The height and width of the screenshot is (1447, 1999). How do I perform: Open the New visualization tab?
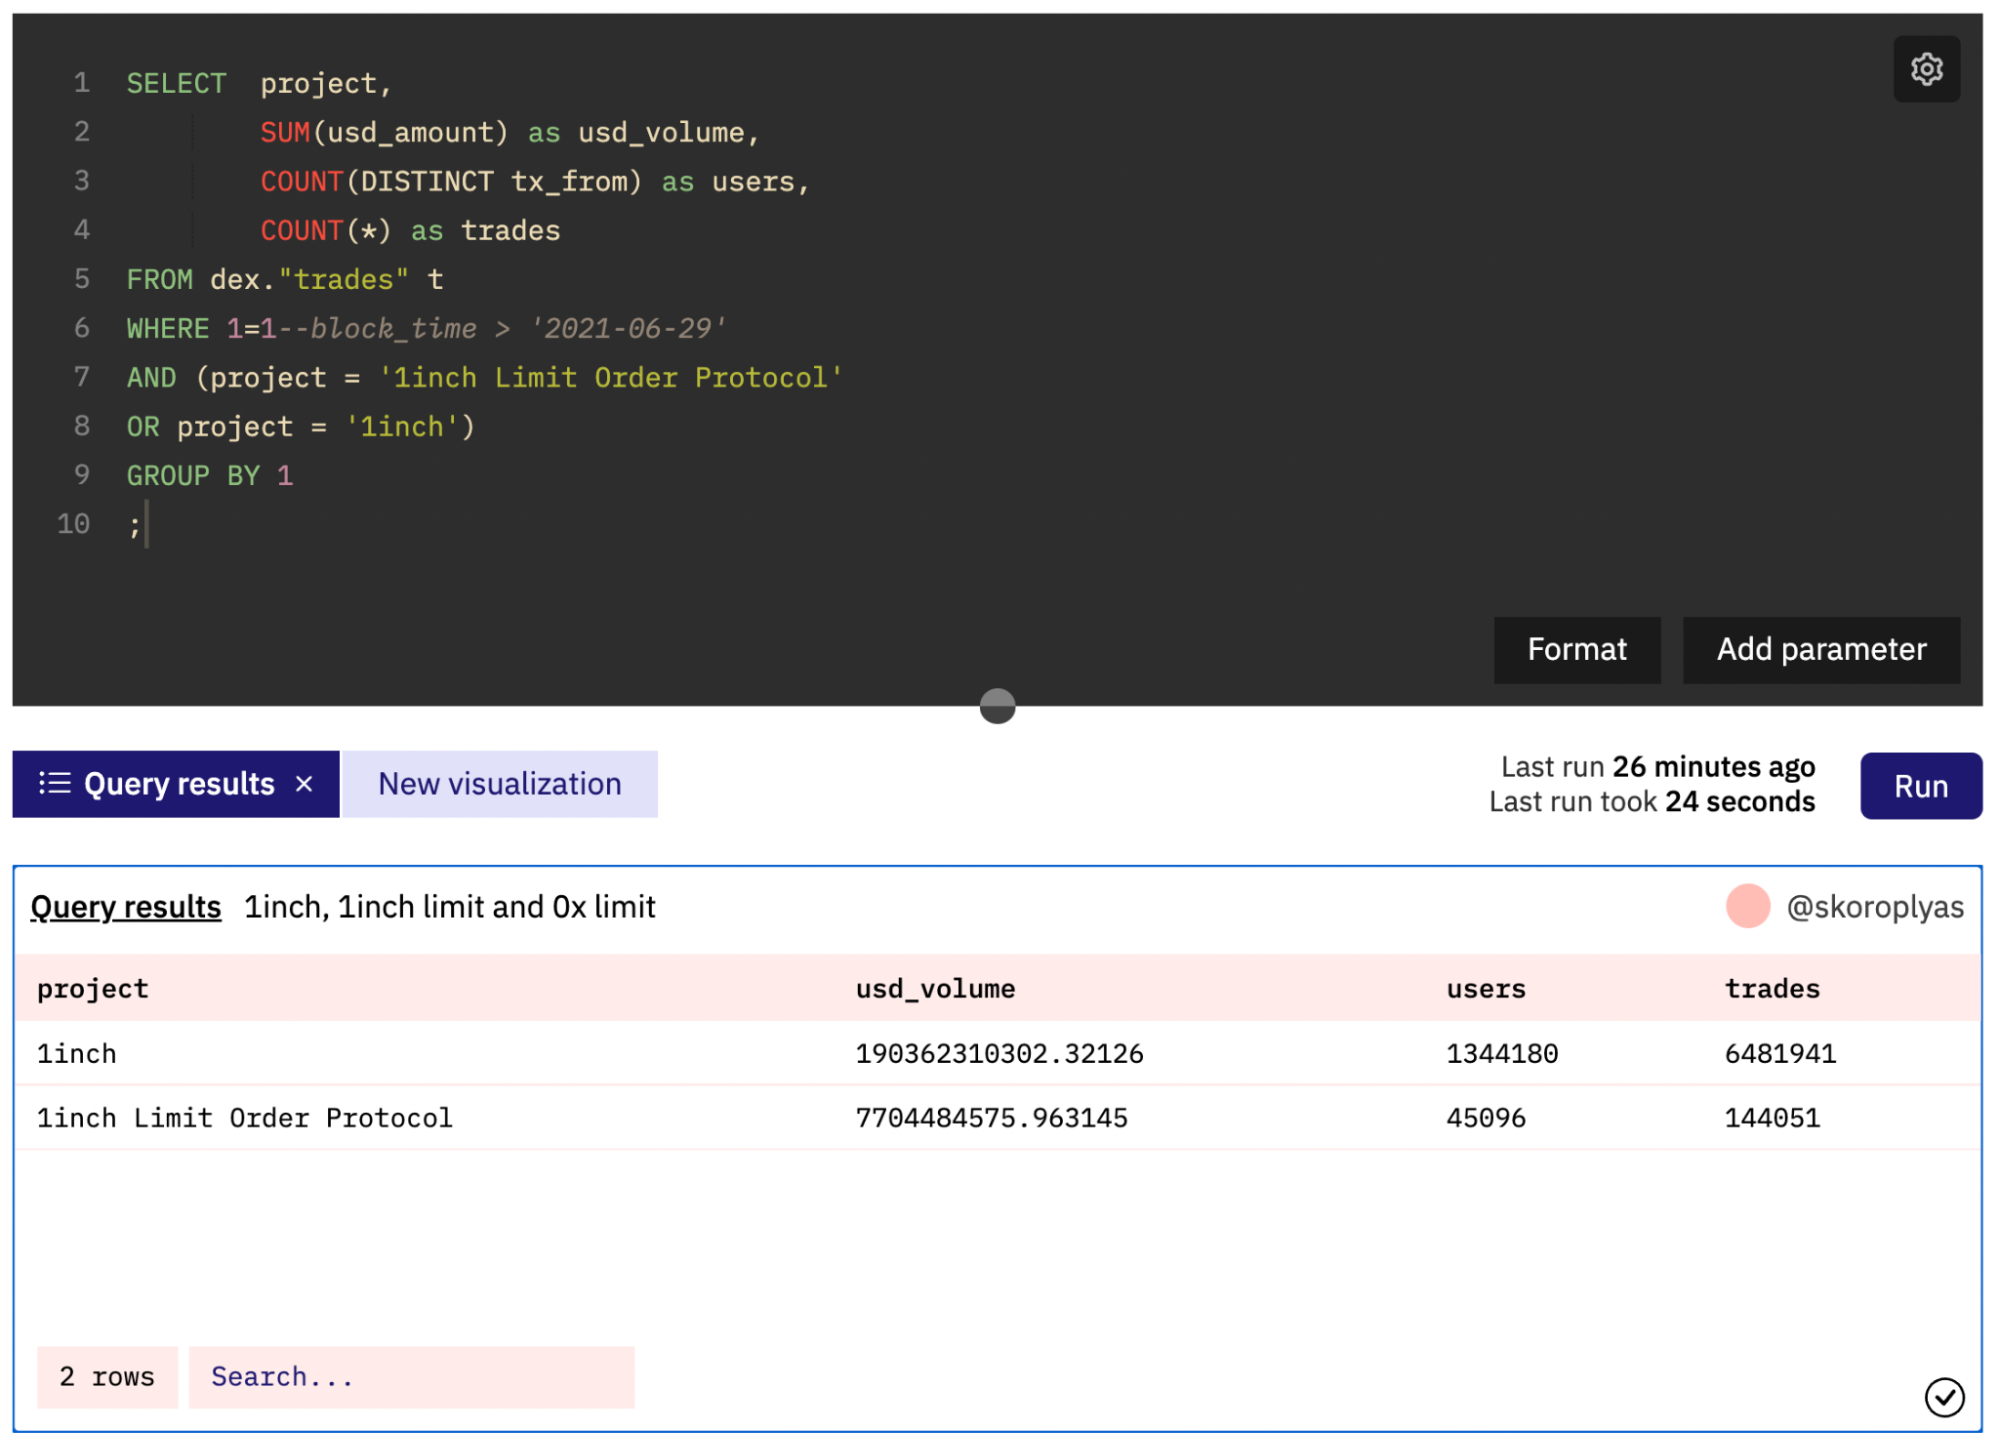point(499,784)
